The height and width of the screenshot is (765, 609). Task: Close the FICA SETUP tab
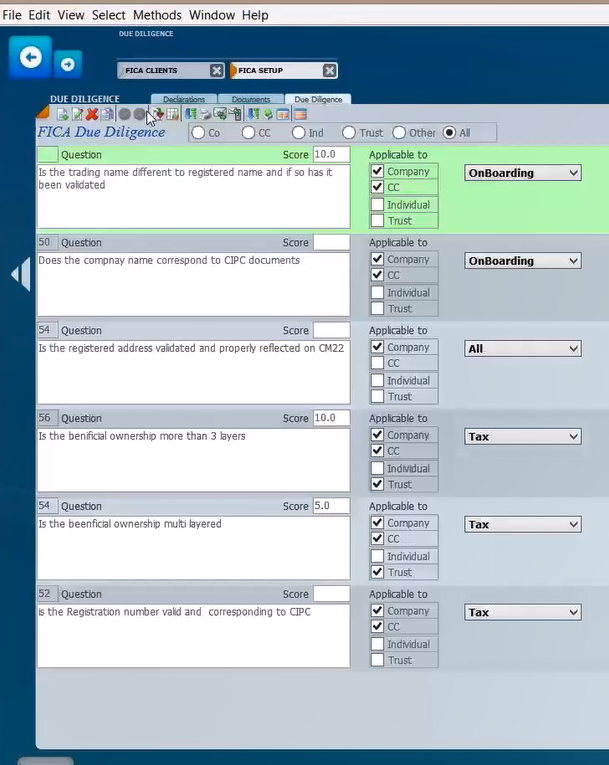tap(329, 71)
